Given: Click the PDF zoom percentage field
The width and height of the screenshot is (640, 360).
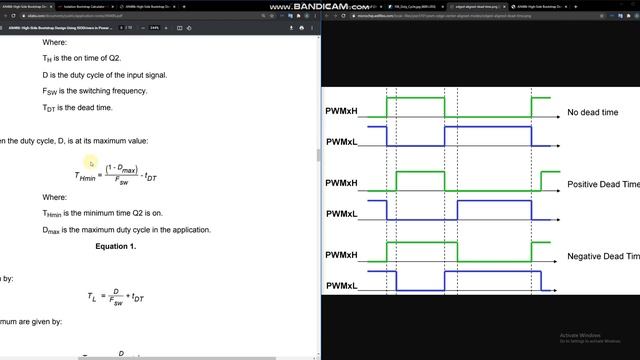Looking at the screenshot, I should (x=154, y=28).
